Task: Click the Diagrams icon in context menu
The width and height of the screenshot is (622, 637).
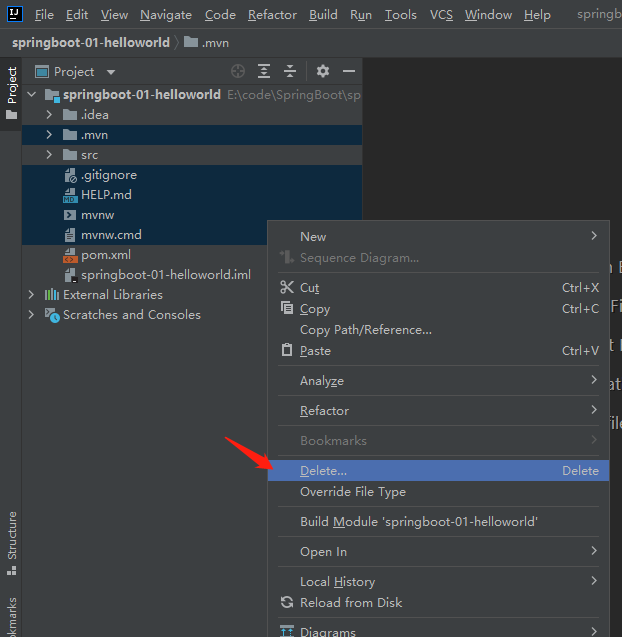Action: click(x=287, y=631)
